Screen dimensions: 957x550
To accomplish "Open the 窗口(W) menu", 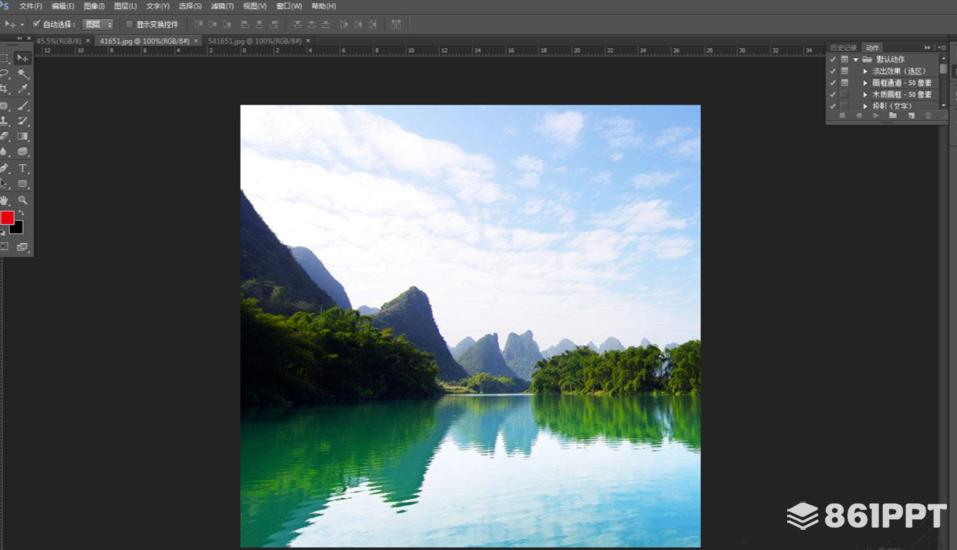I will [289, 6].
